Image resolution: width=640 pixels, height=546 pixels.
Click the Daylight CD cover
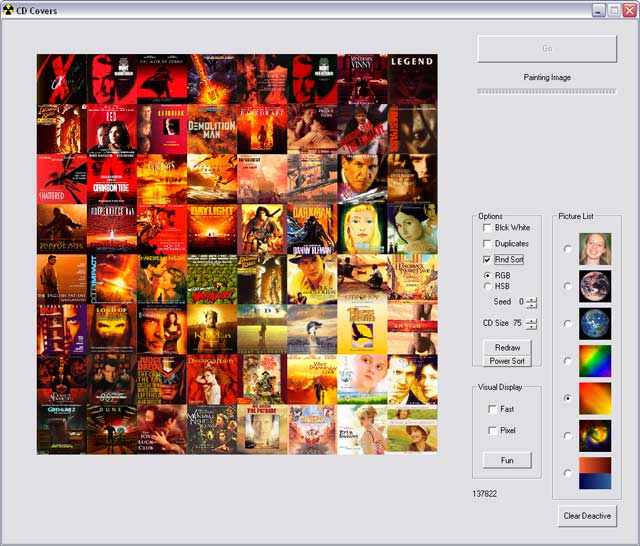coord(212,229)
